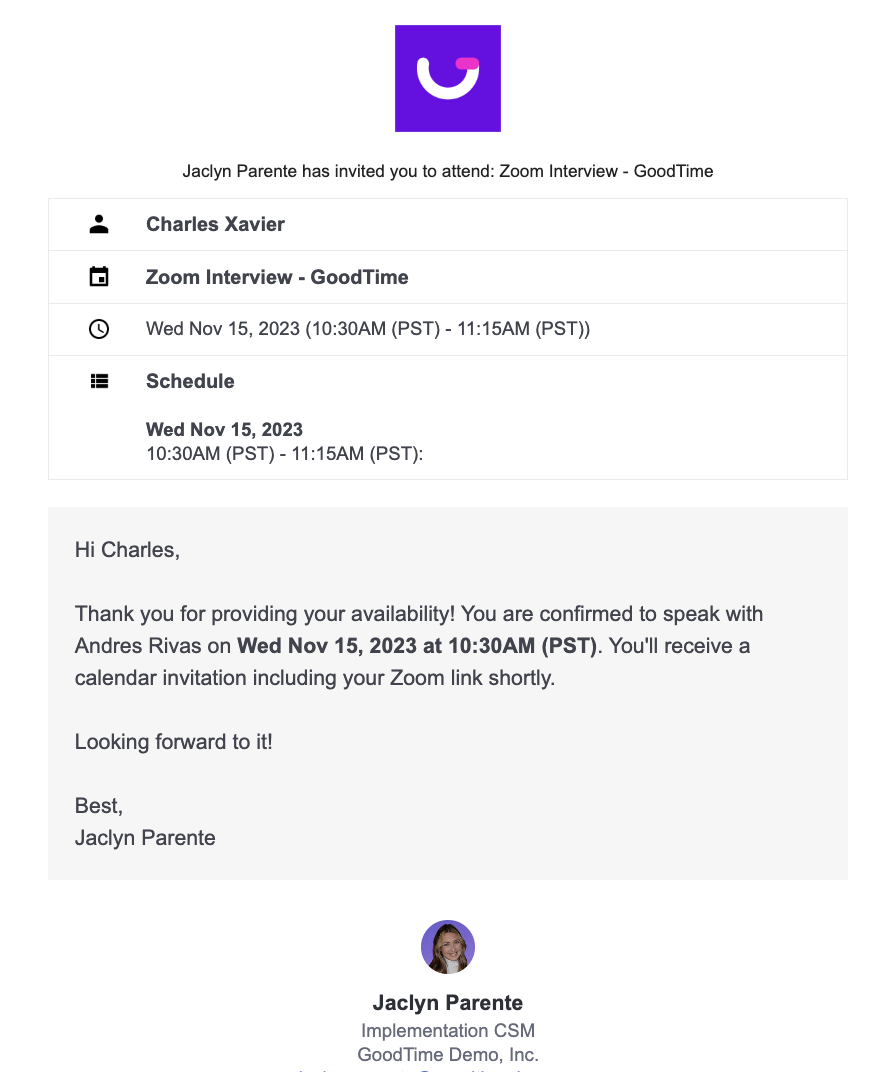Click the clock icon beside the interview time

(x=99, y=329)
